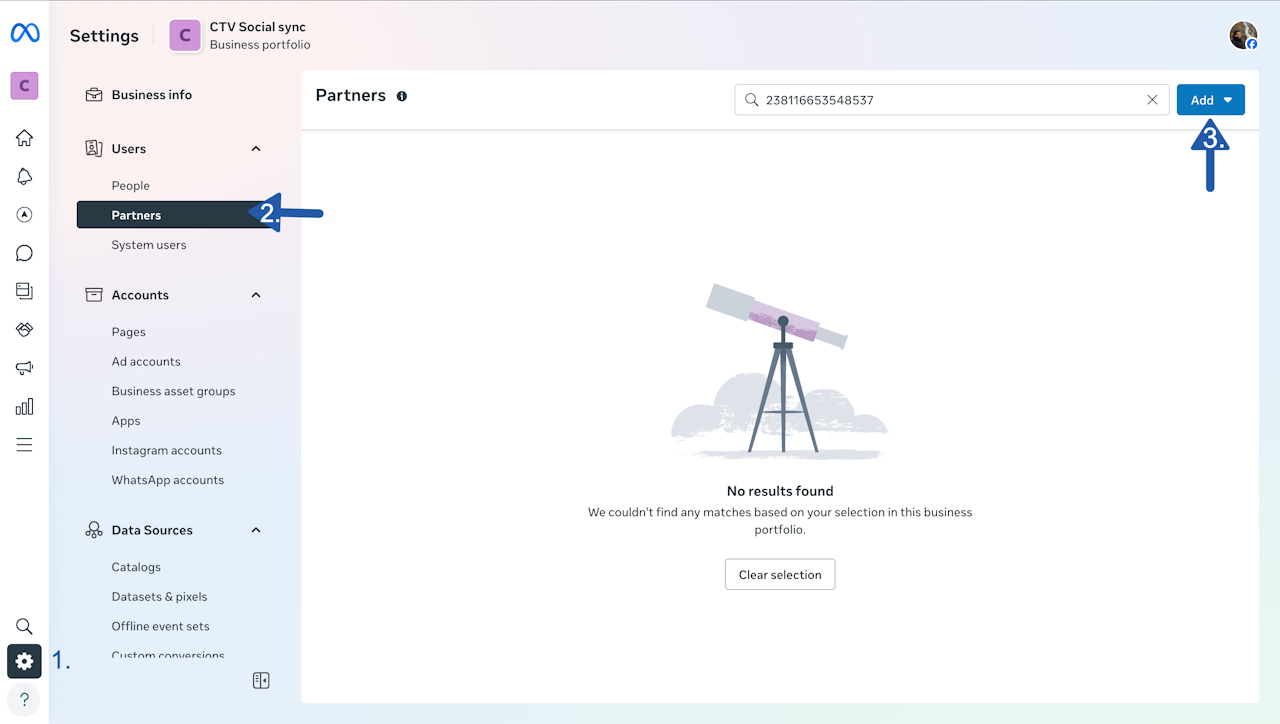The height and width of the screenshot is (724, 1280).
Task: Click the CTV Social sync portfolio name
Action: (x=258, y=27)
